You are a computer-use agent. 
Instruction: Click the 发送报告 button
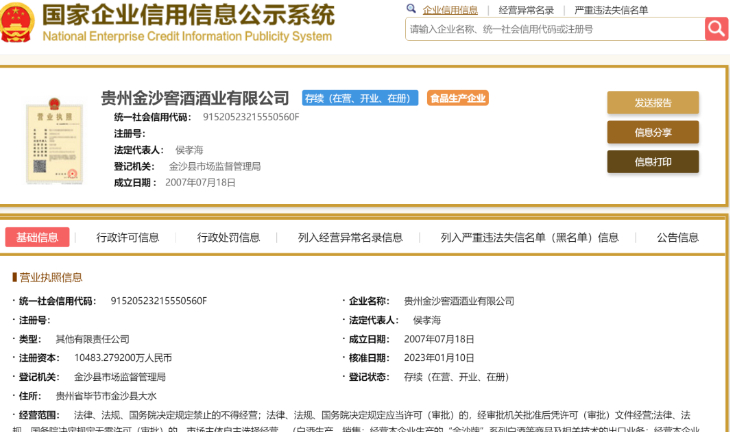653,103
